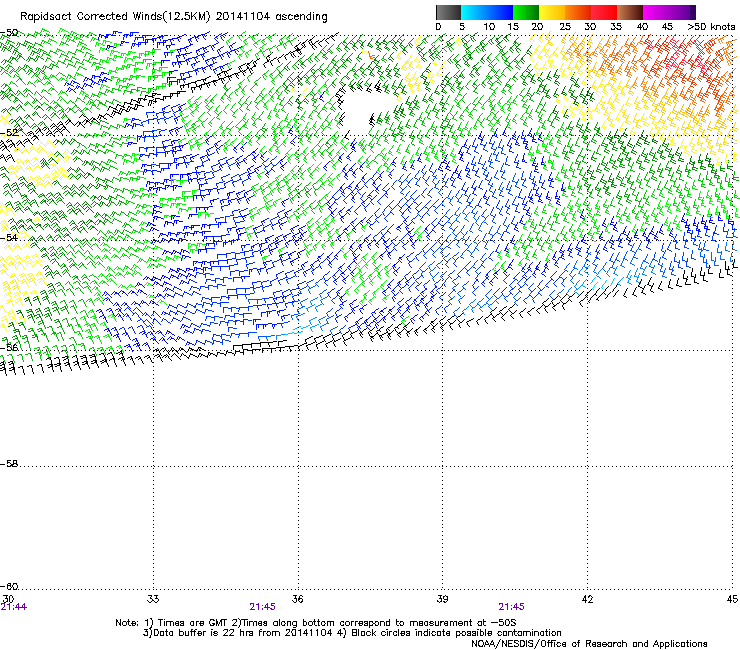Click the -54 latitude axis label
The height and width of the screenshot is (650, 740).
click(x=9, y=238)
